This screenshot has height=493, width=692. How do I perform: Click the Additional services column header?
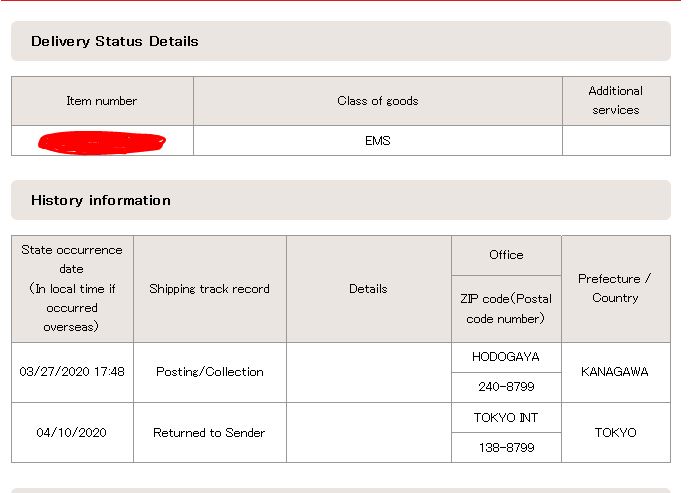click(616, 101)
